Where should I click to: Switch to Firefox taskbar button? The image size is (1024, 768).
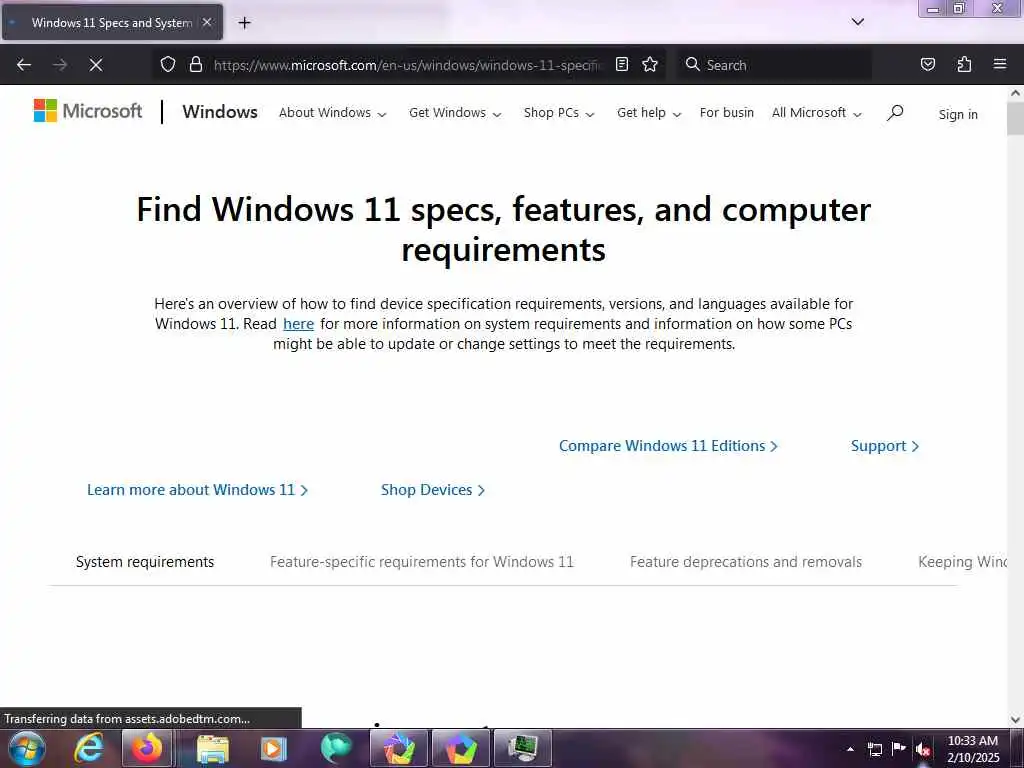pyautogui.click(x=148, y=748)
